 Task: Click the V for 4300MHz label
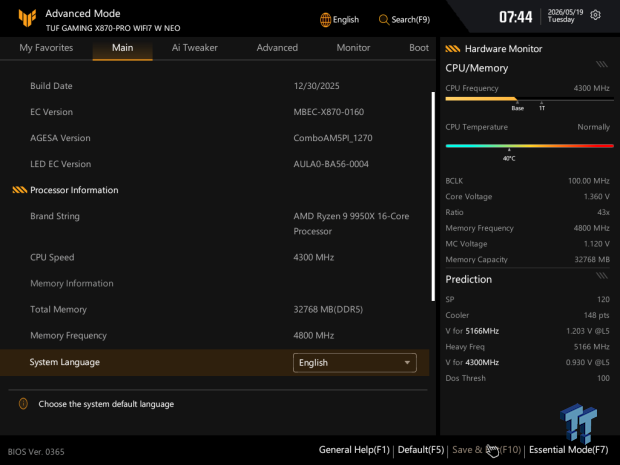(472, 363)
